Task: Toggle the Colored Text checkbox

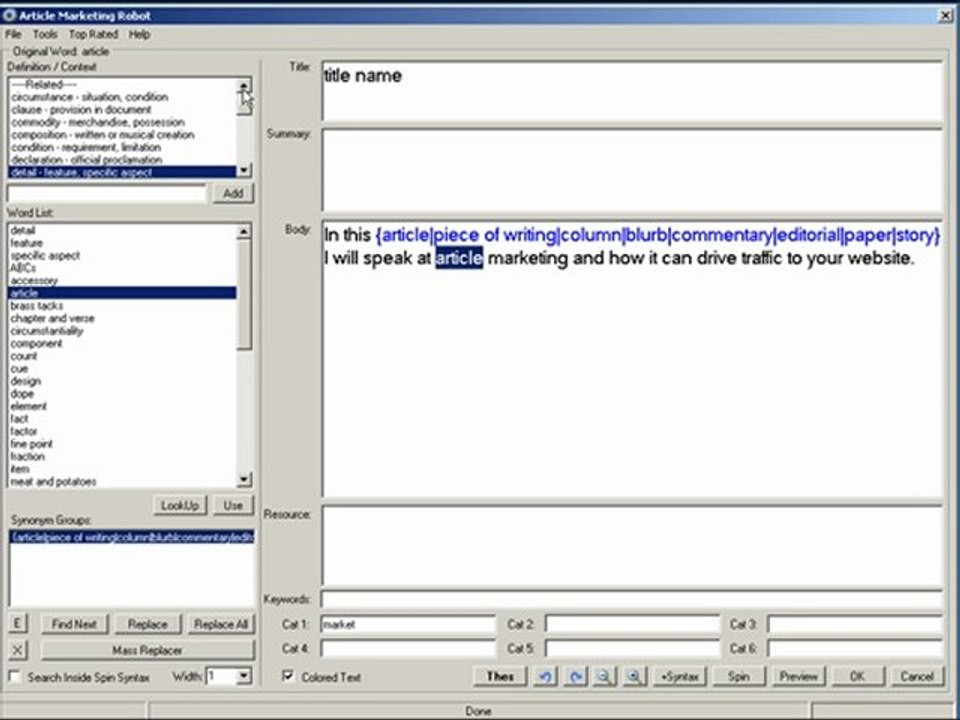Action: click(288, 676)
